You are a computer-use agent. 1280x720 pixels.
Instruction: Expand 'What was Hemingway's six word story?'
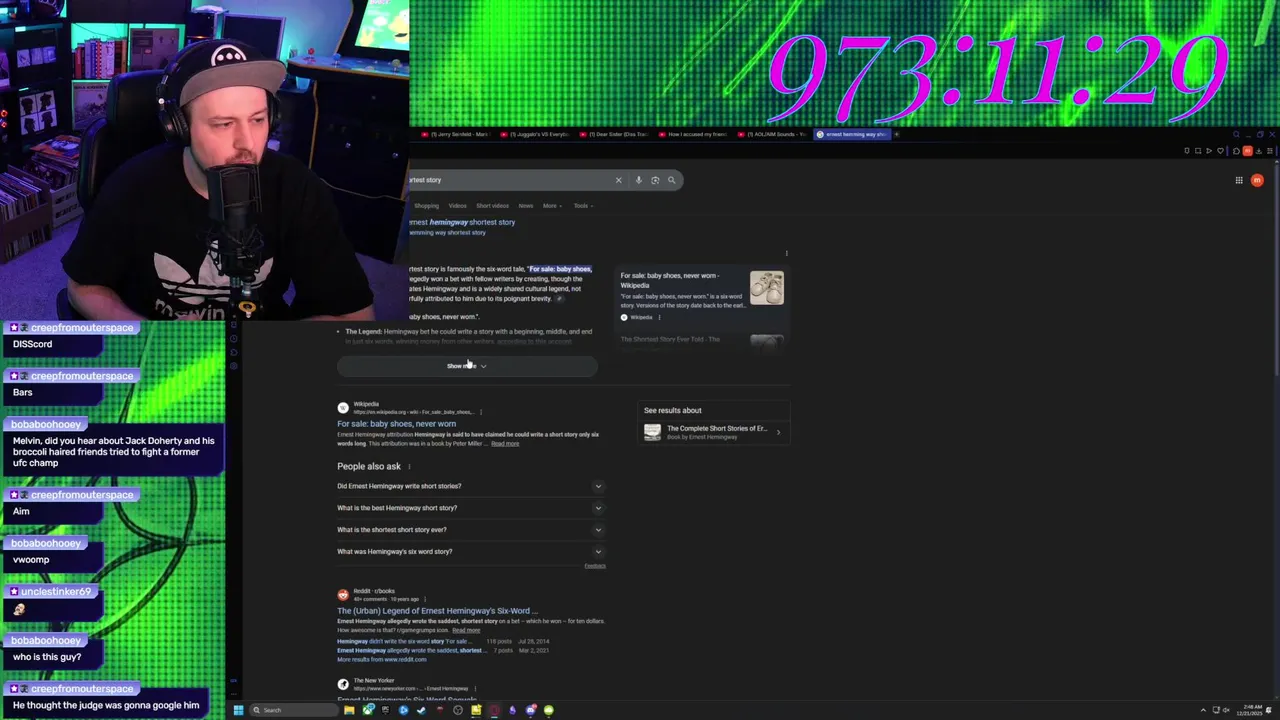(x=470, y=552)
